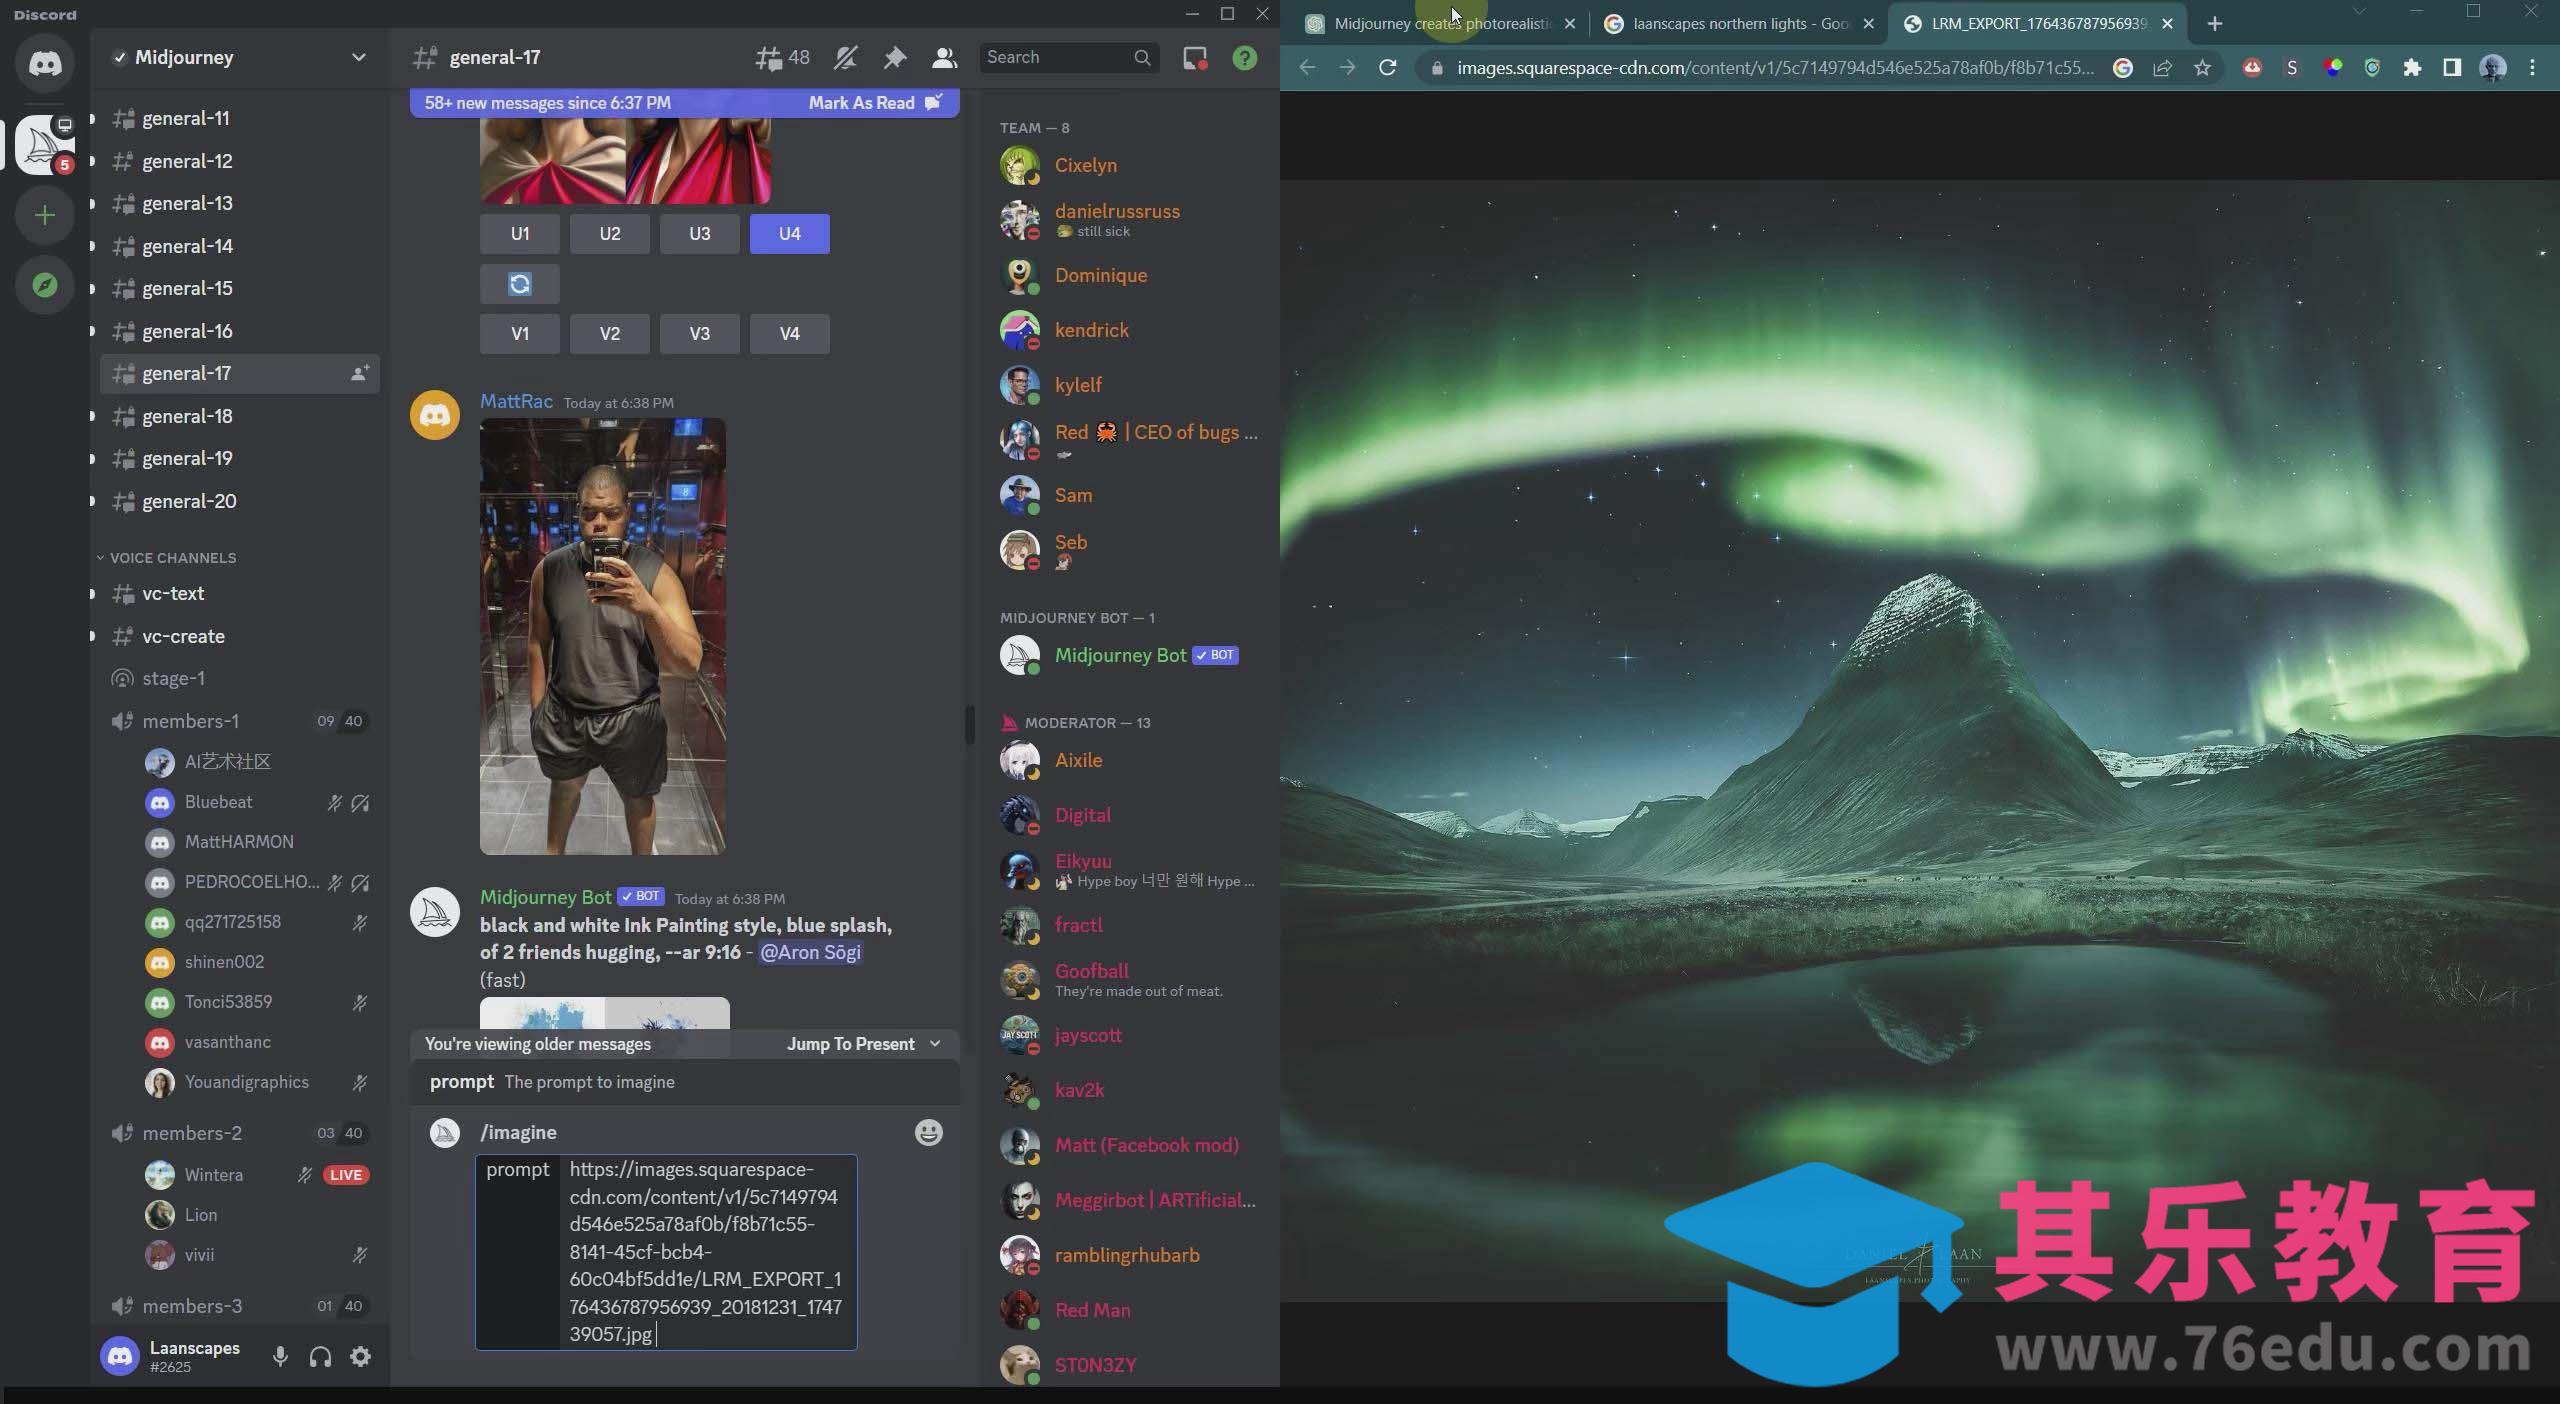Viewport: 2560px width, 1404px height.
Task: Click the Explore Discoverable Servers compass icon
Action: pos(45,286)
